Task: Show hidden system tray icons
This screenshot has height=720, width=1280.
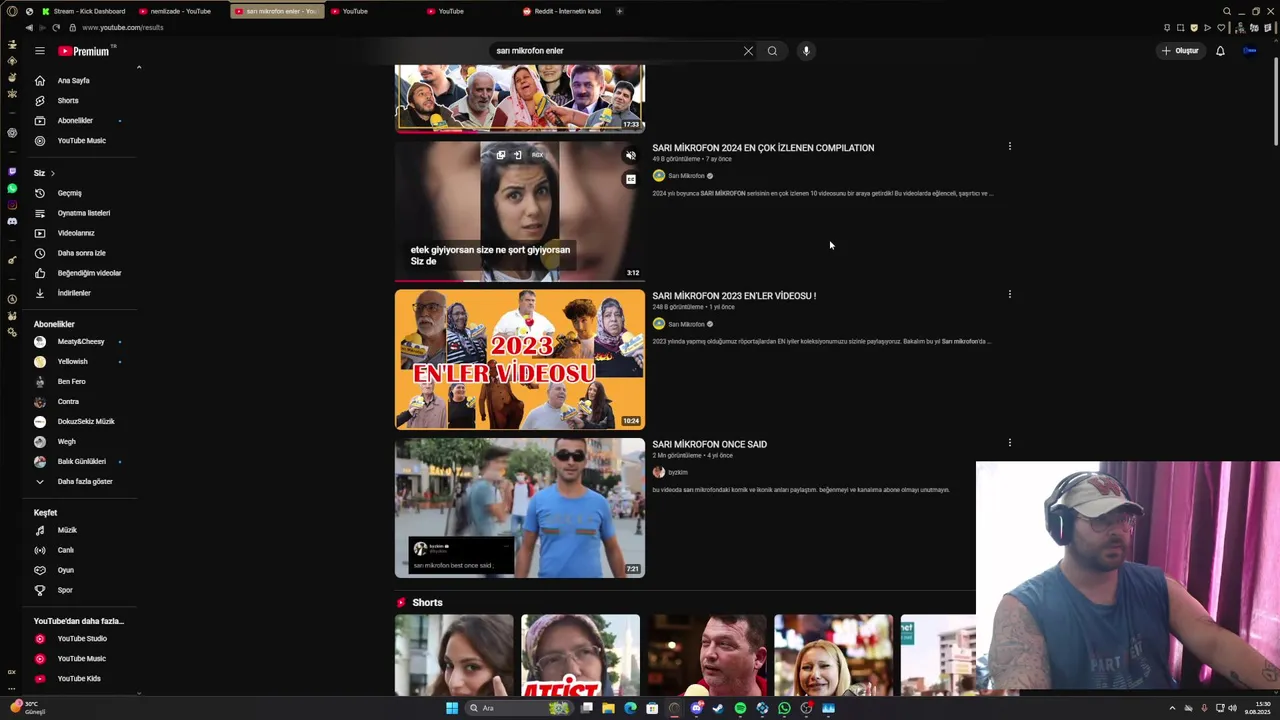Action: tap(1172, 708)
